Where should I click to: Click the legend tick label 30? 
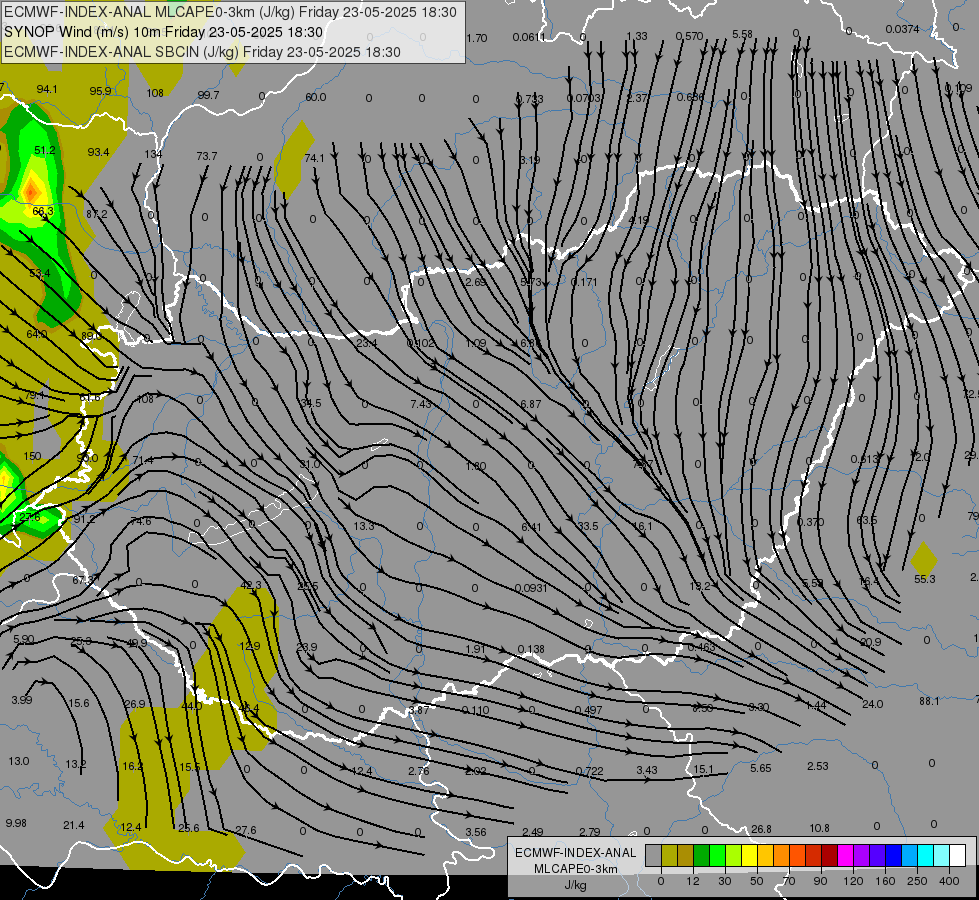[725, 881]
